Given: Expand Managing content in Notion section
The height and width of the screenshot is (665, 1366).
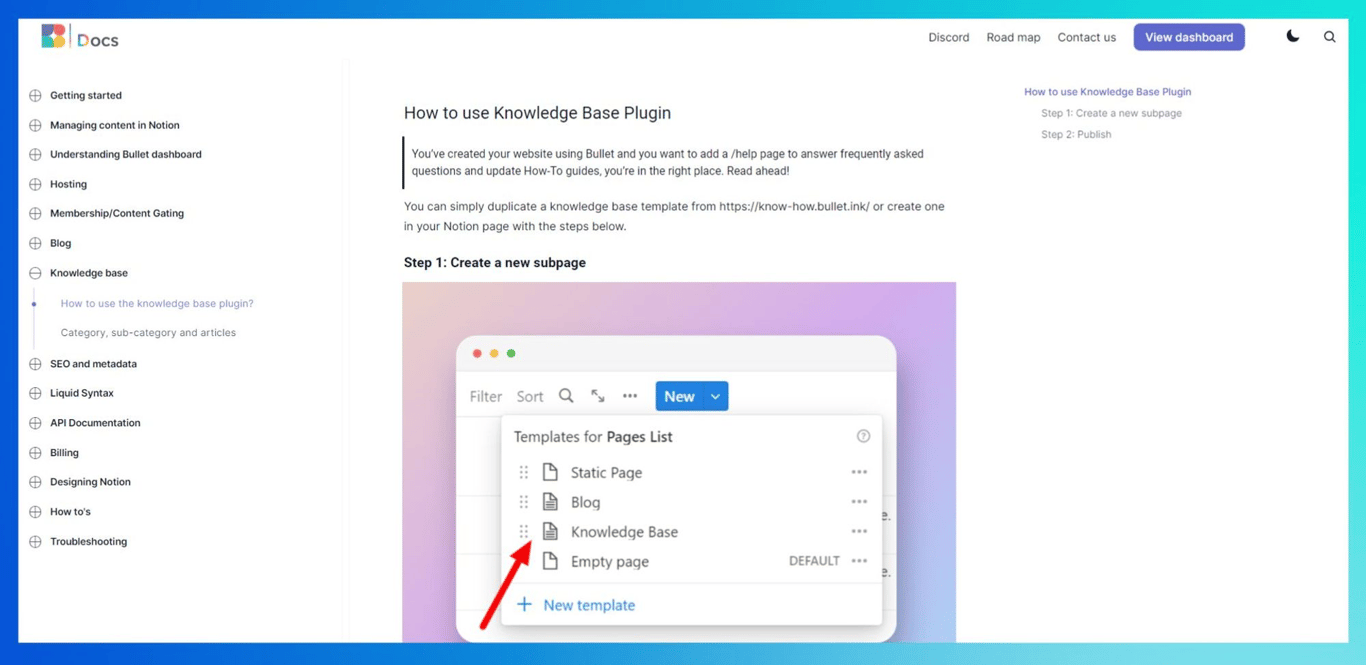Looking at the screenshot, I should click(35, 126).
